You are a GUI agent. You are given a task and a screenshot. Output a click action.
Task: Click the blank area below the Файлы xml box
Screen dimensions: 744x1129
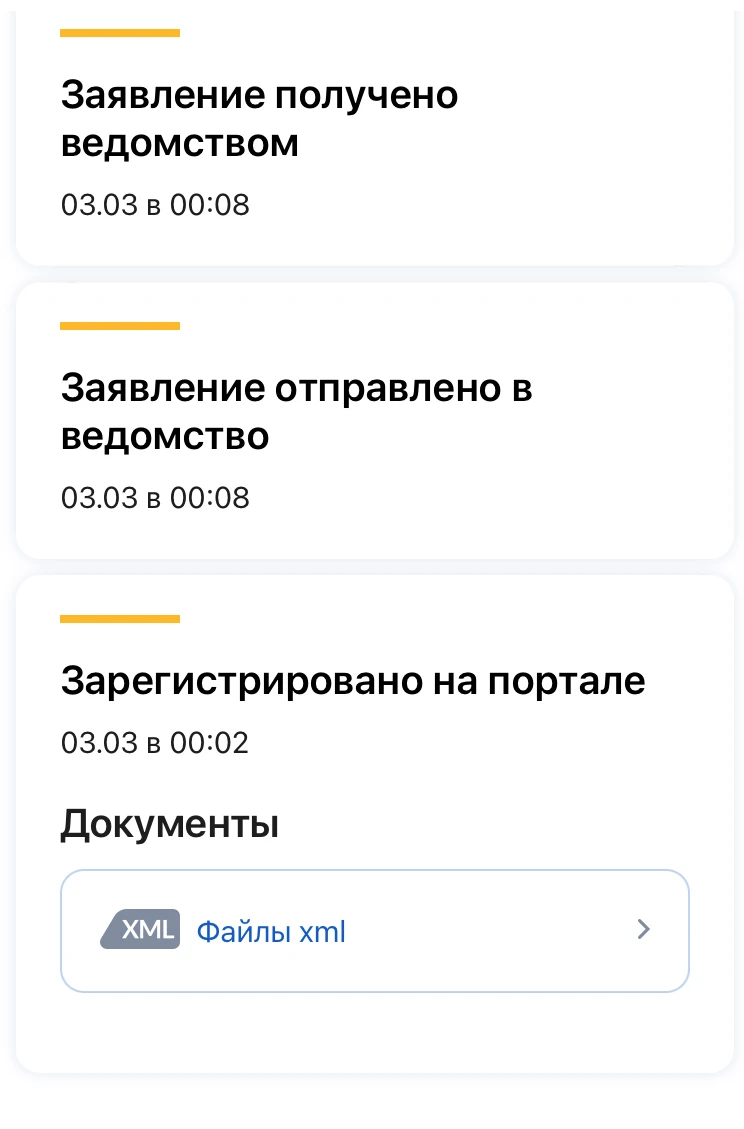375,1032
